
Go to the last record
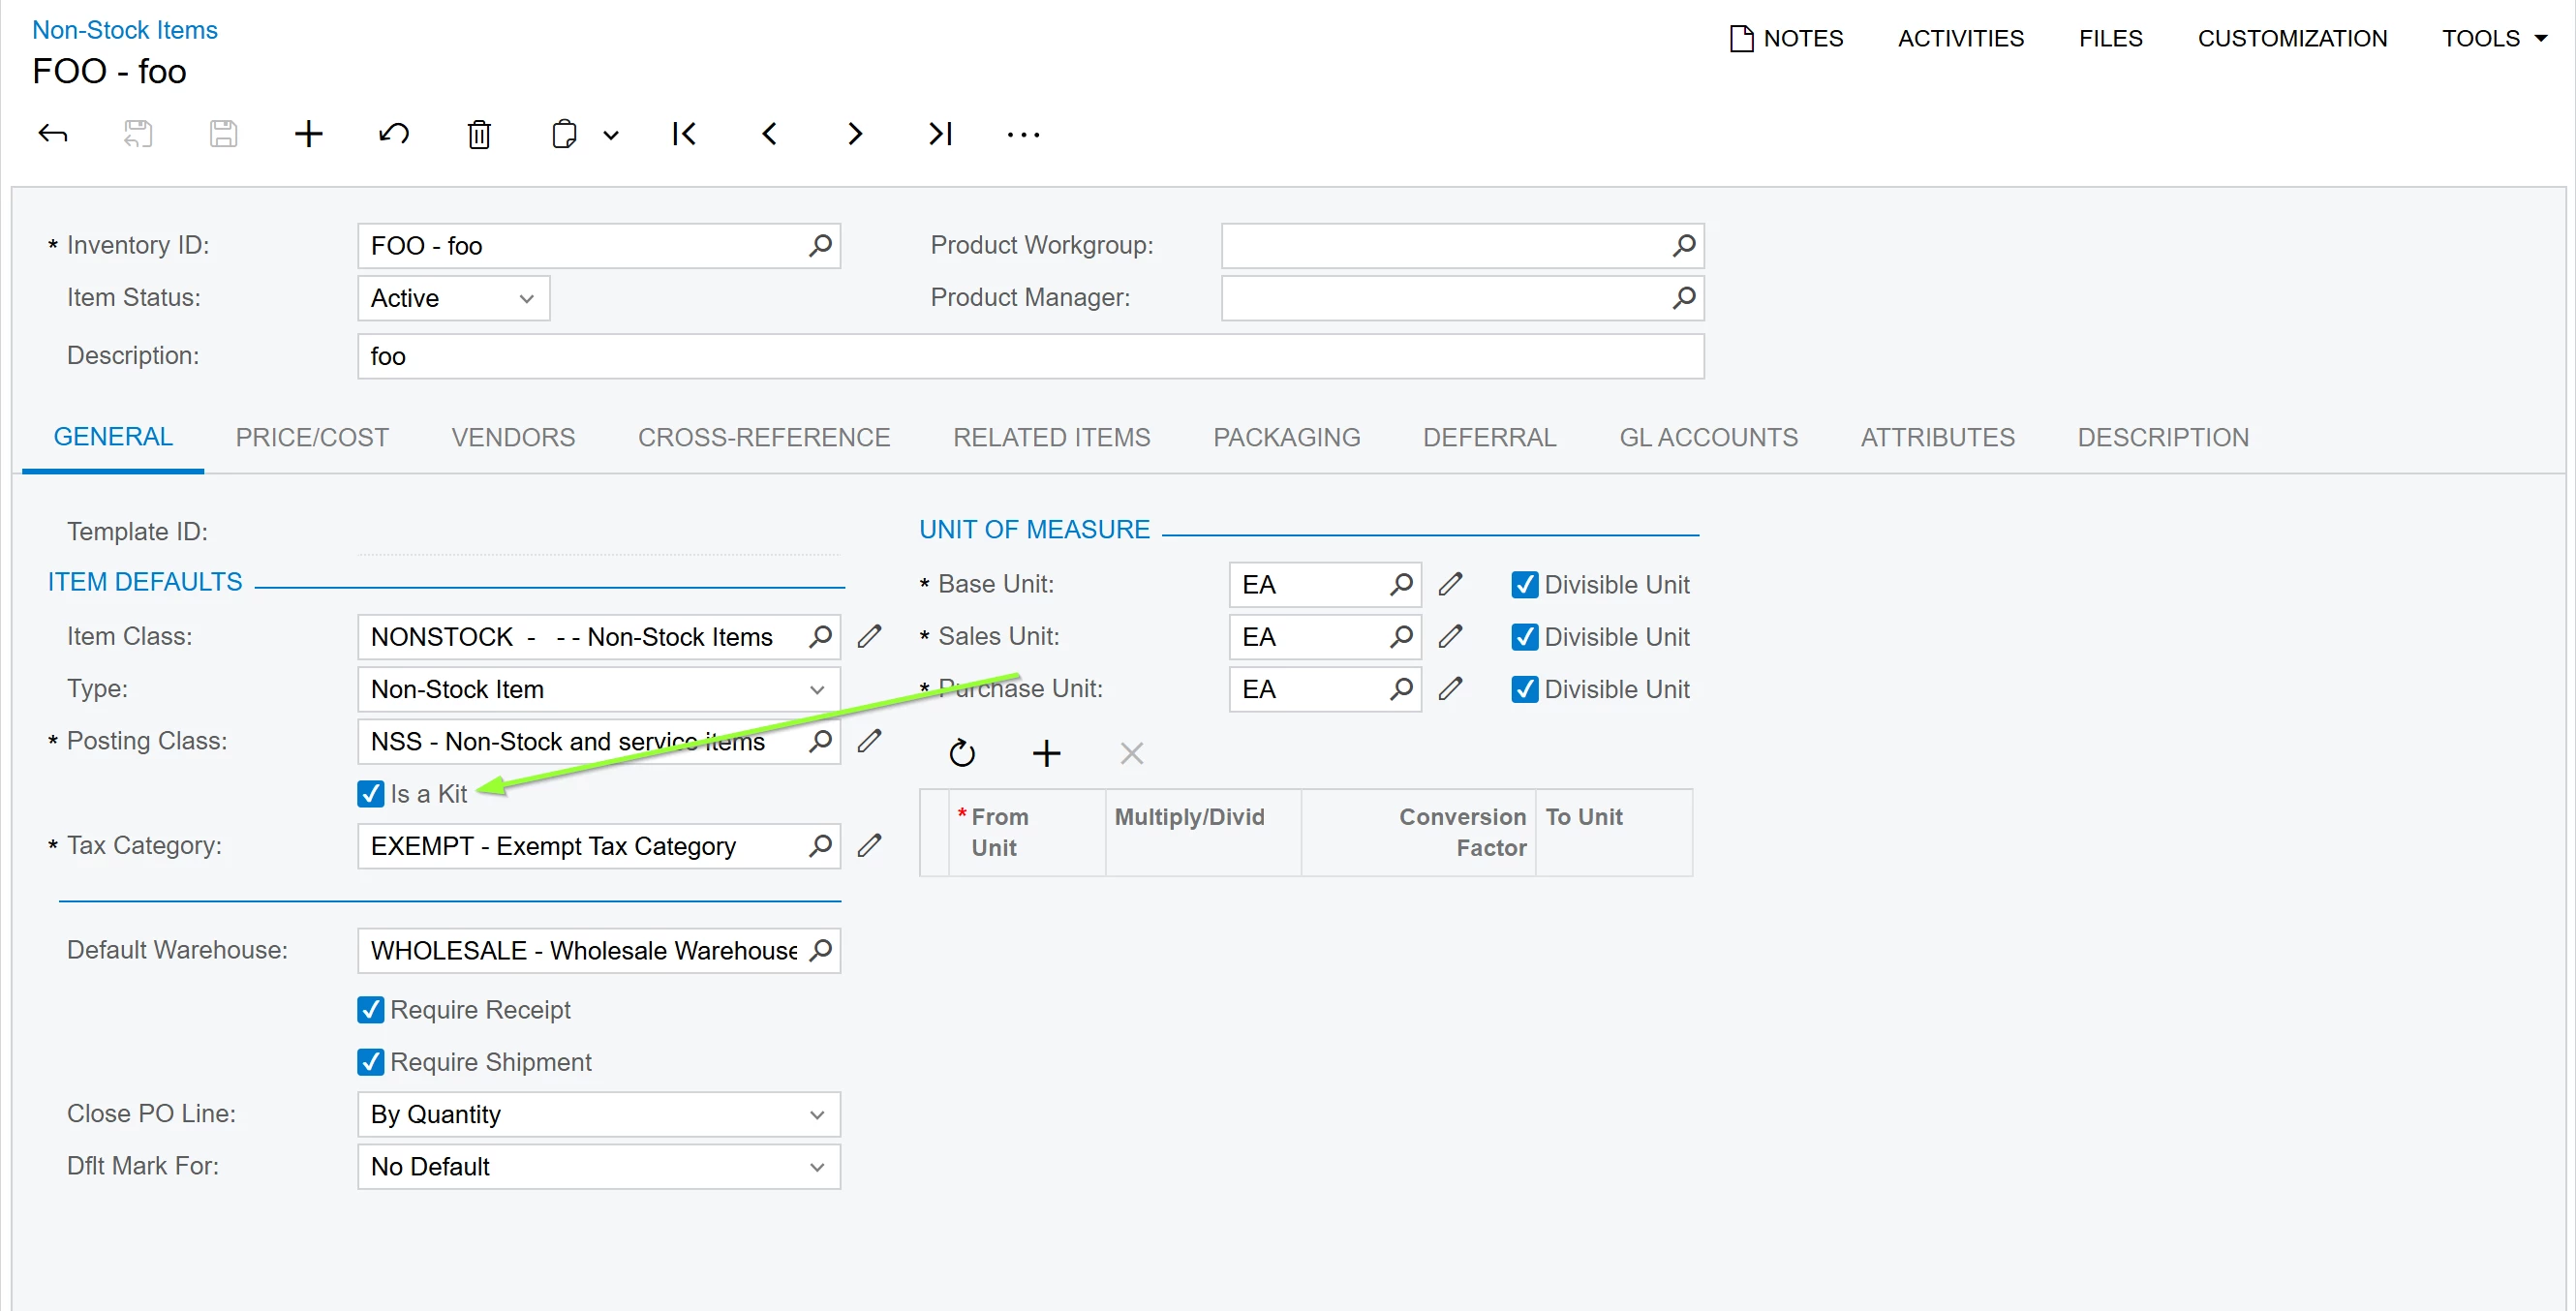point(939,134)
